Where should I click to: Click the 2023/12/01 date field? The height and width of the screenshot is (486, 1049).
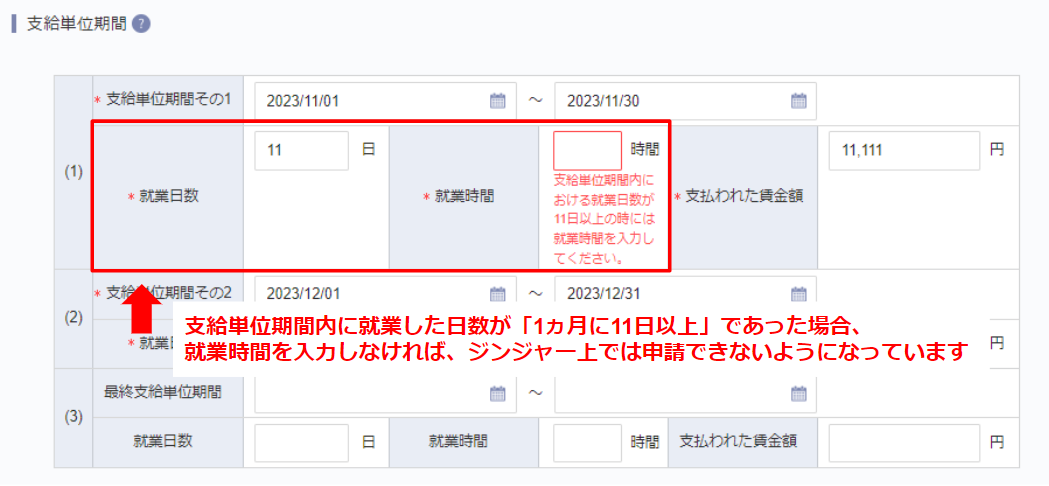[370, 293]
